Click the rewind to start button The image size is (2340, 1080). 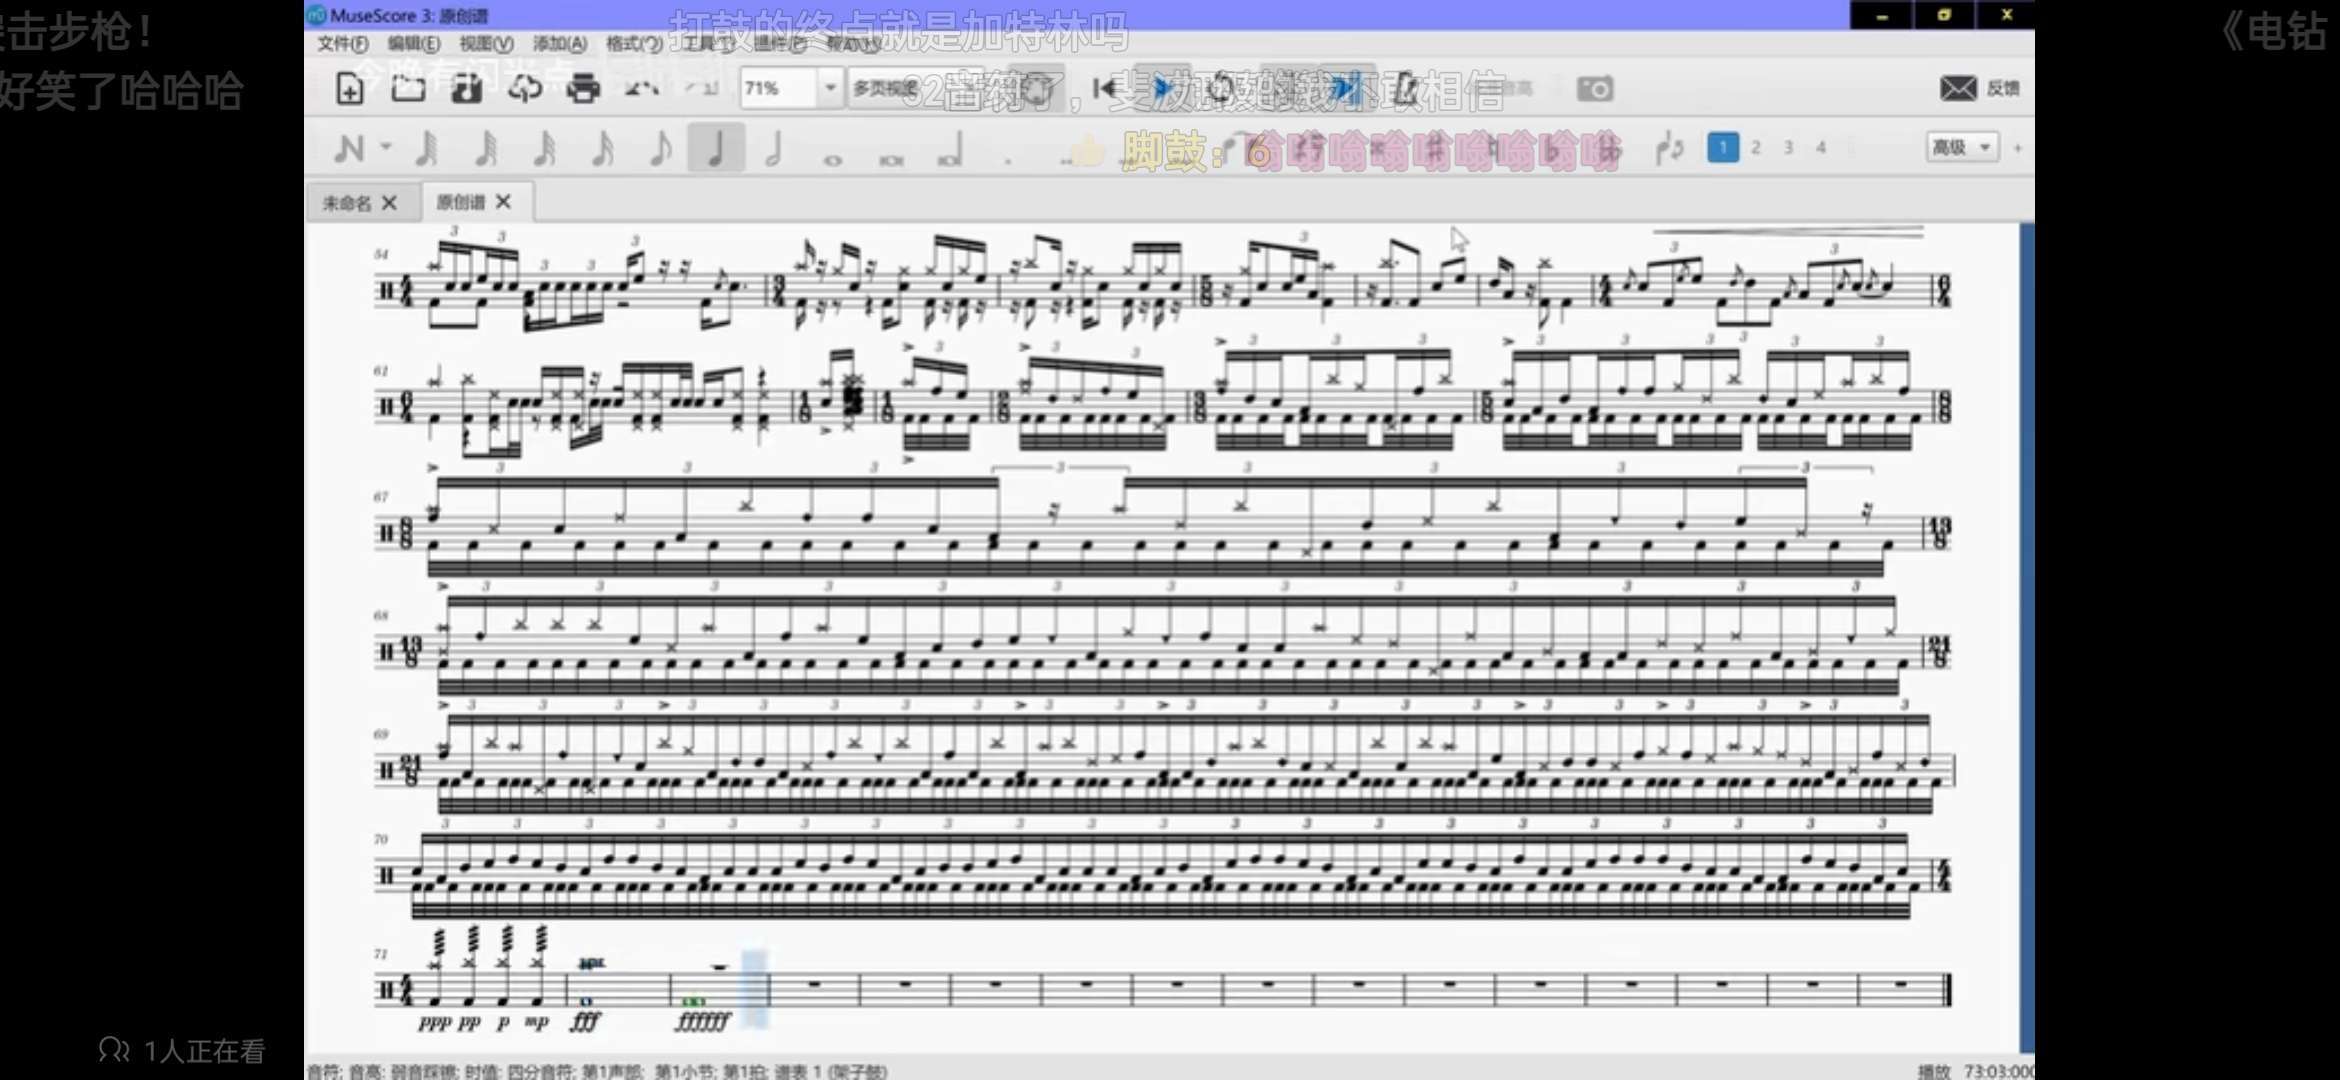tap(1105, 89)
